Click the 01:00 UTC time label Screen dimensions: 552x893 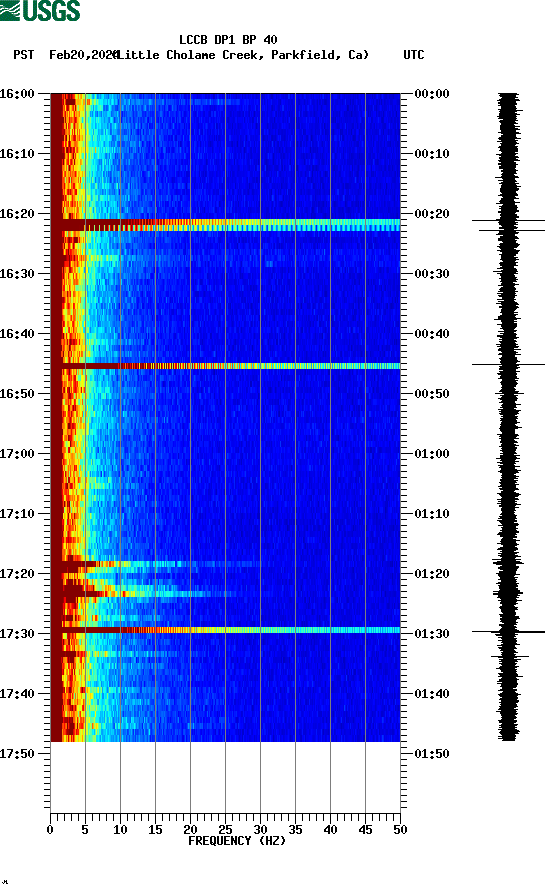click(x=432, y=454)
